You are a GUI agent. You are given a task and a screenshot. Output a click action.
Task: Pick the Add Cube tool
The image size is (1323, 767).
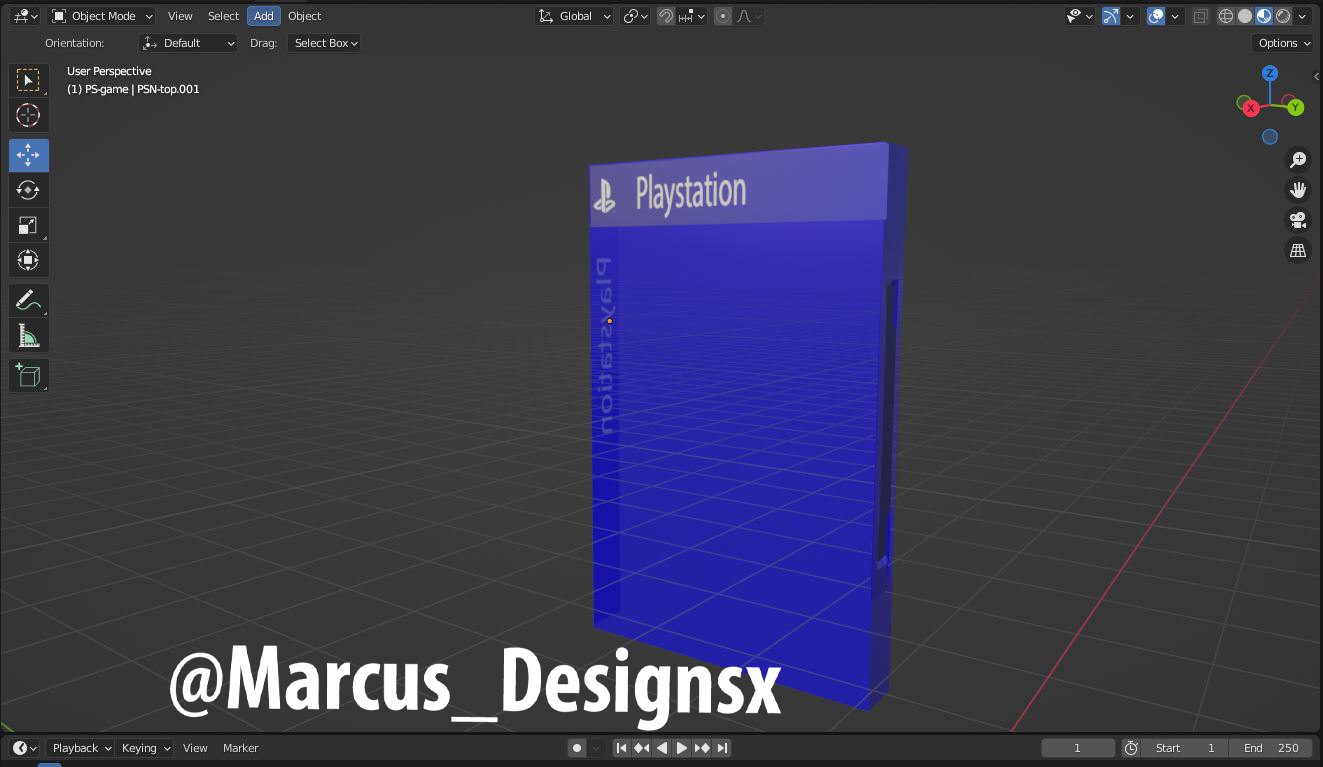point(28,375)
